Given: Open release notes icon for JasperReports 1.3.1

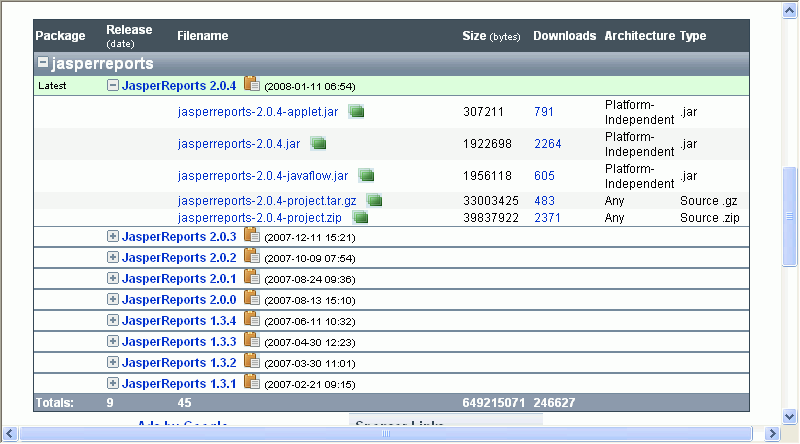Looking at the screenshot, I should (x=252, y=382).
